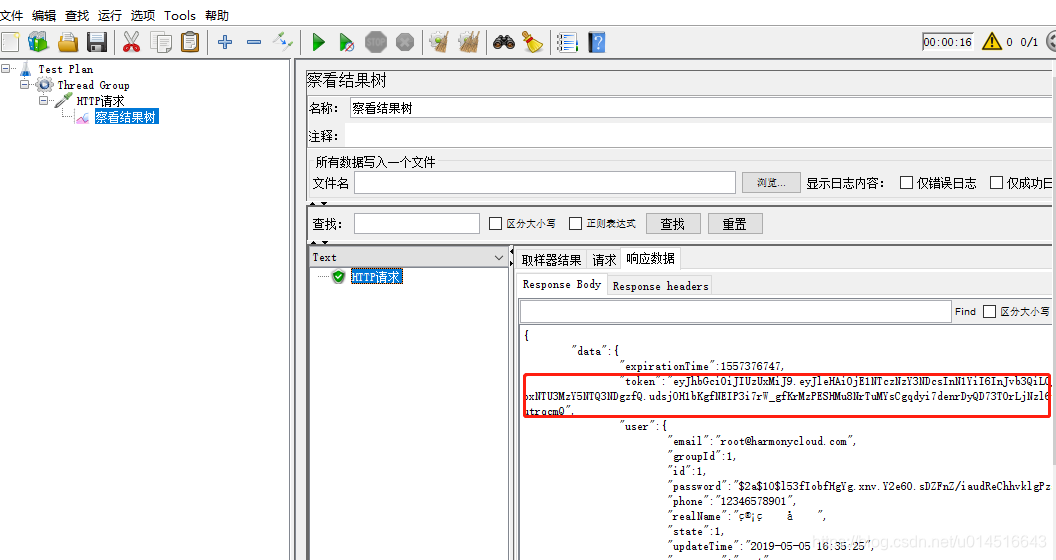Switch to the 响应数据 tab
1056x560 pixels.
pyautogui.click(x=651, y=258)
